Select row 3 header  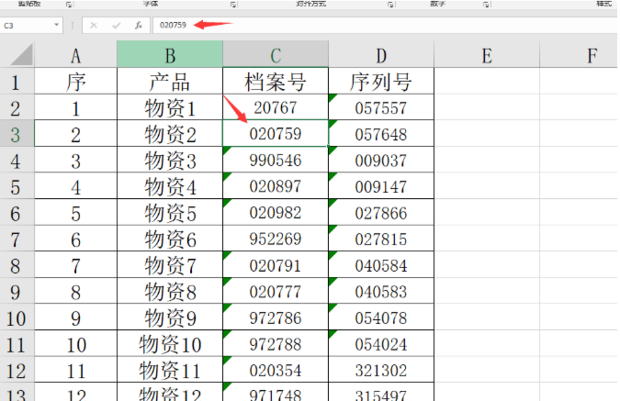(17, 134)
